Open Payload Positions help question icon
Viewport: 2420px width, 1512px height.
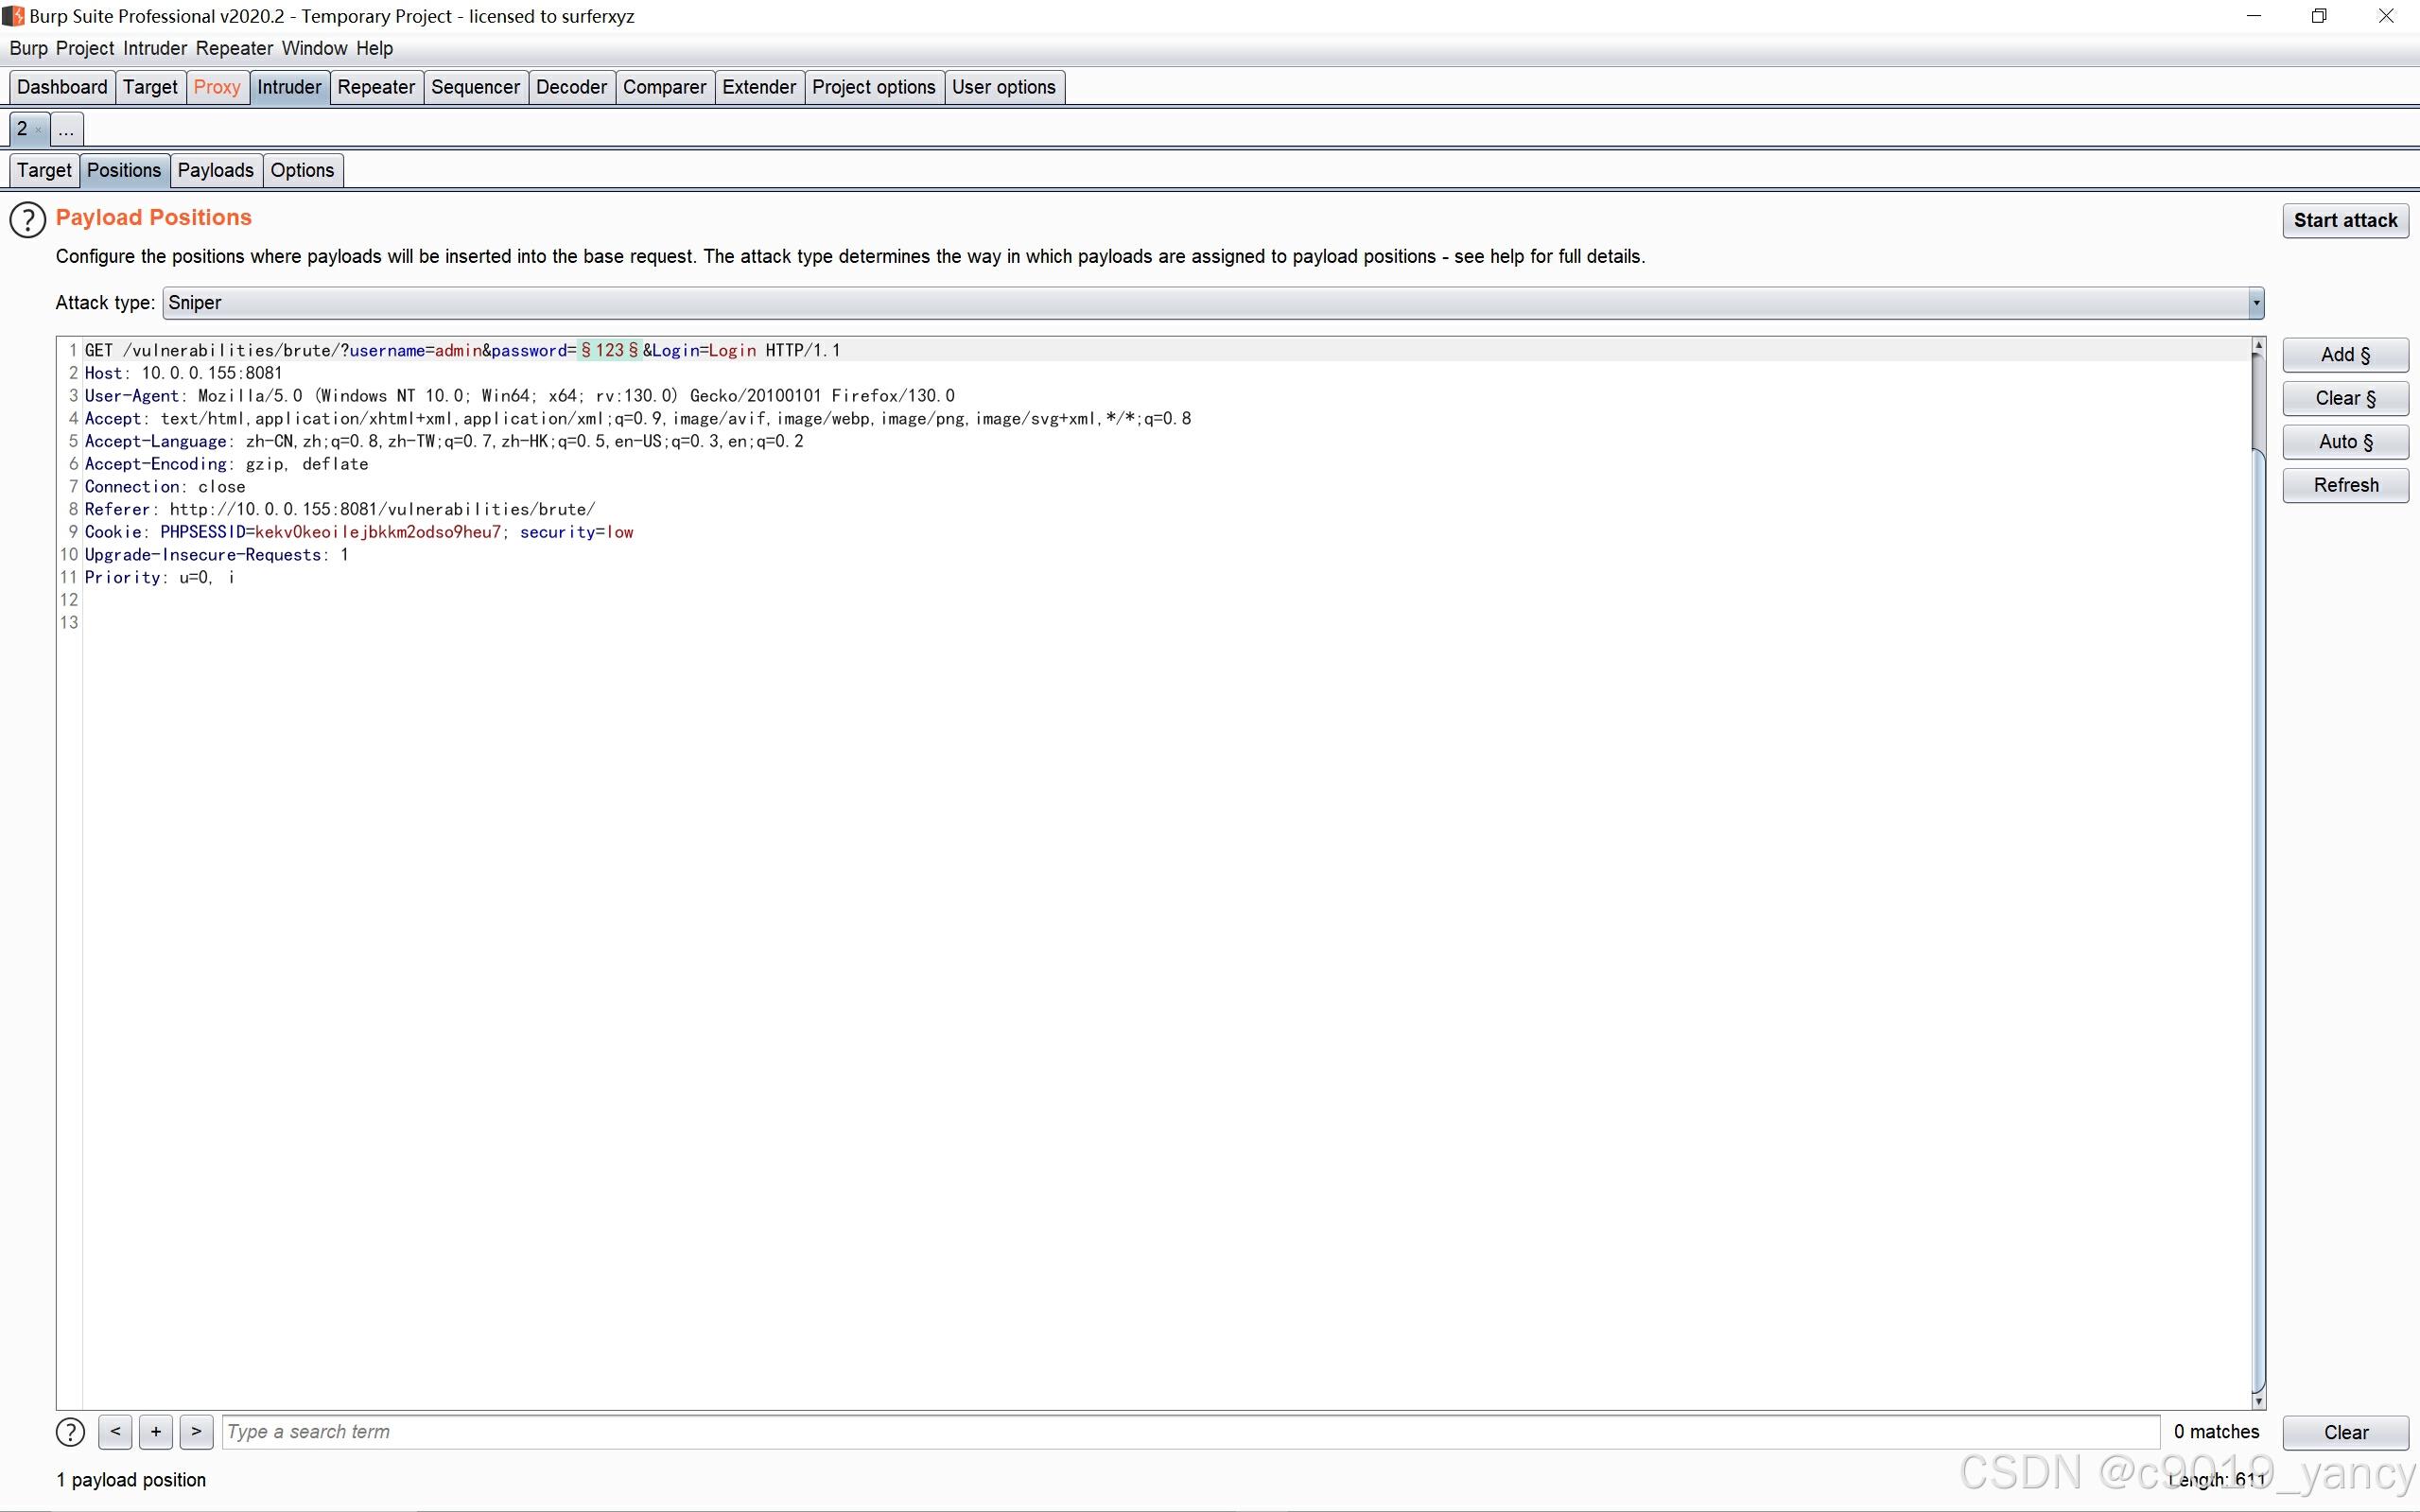coord(28,220)
